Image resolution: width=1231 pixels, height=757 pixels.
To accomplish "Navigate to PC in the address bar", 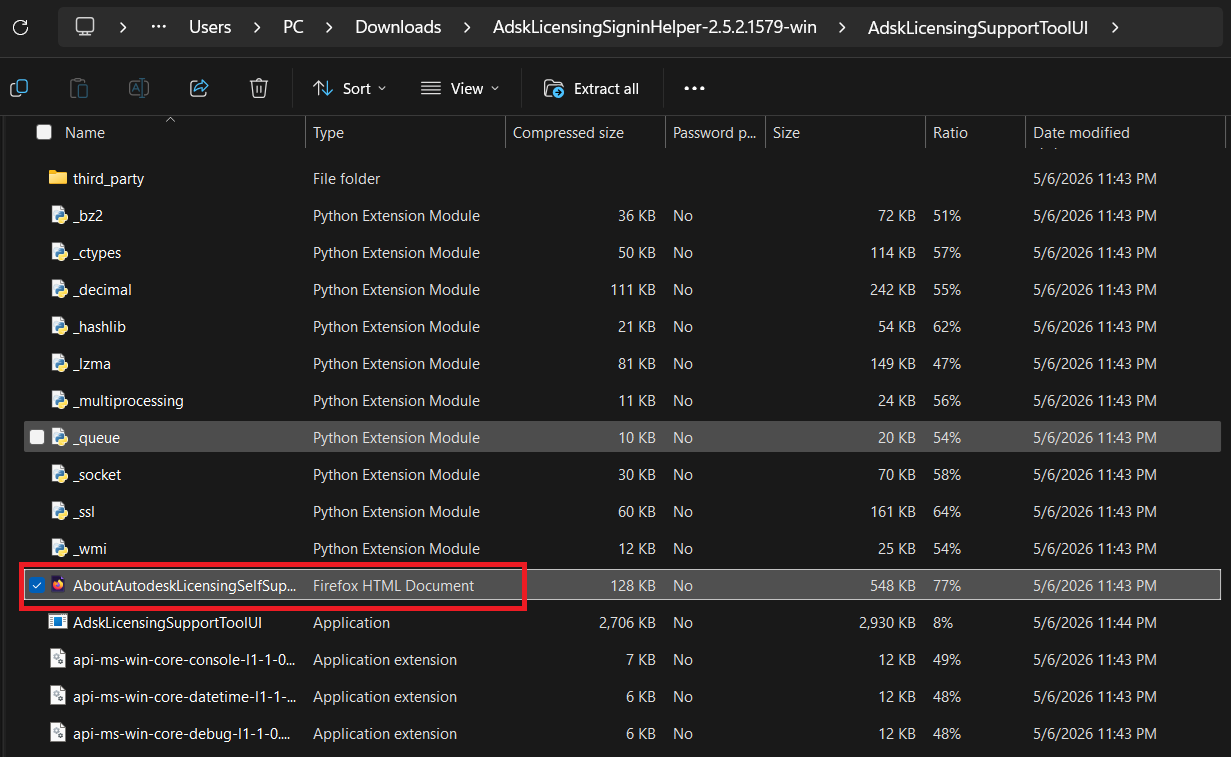I will [293, 27].
